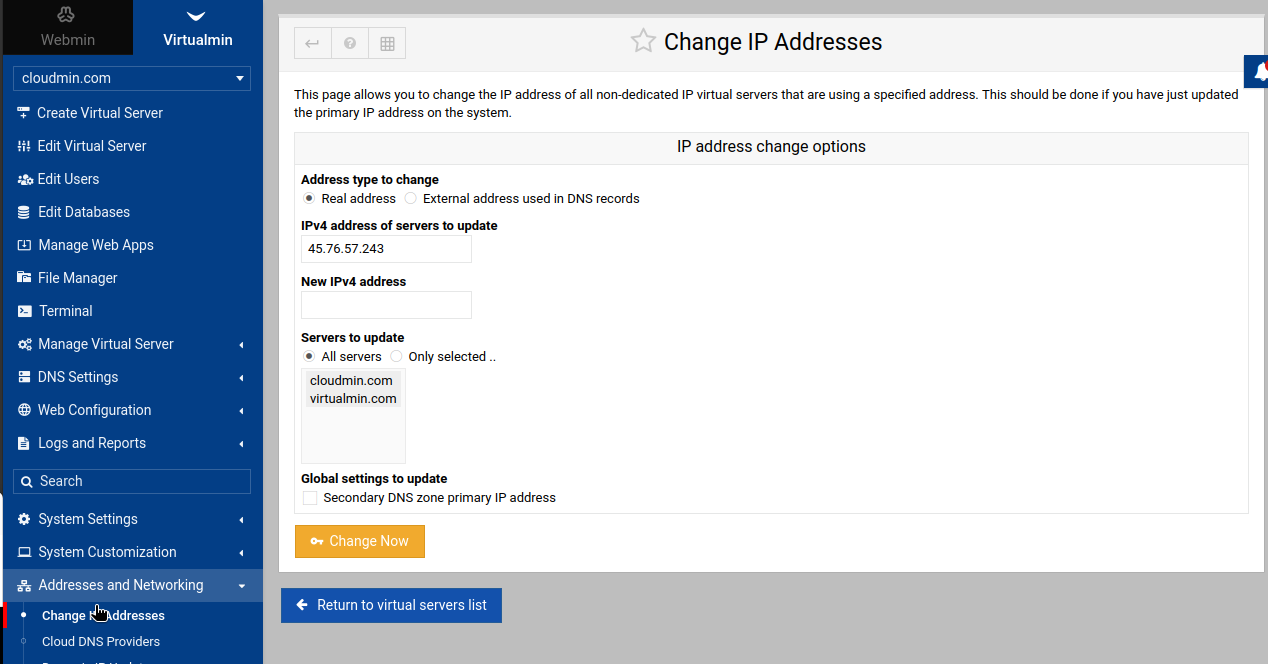
Task: Click the New IPv4 address field
Action: [x=386, y=305]
